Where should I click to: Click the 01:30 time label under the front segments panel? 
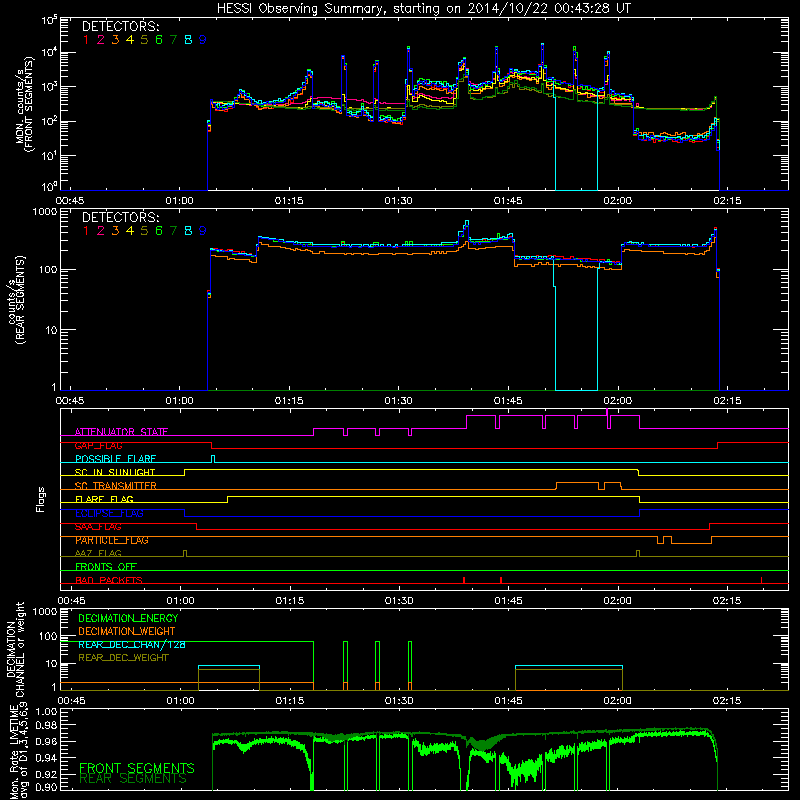pos(398,201)
